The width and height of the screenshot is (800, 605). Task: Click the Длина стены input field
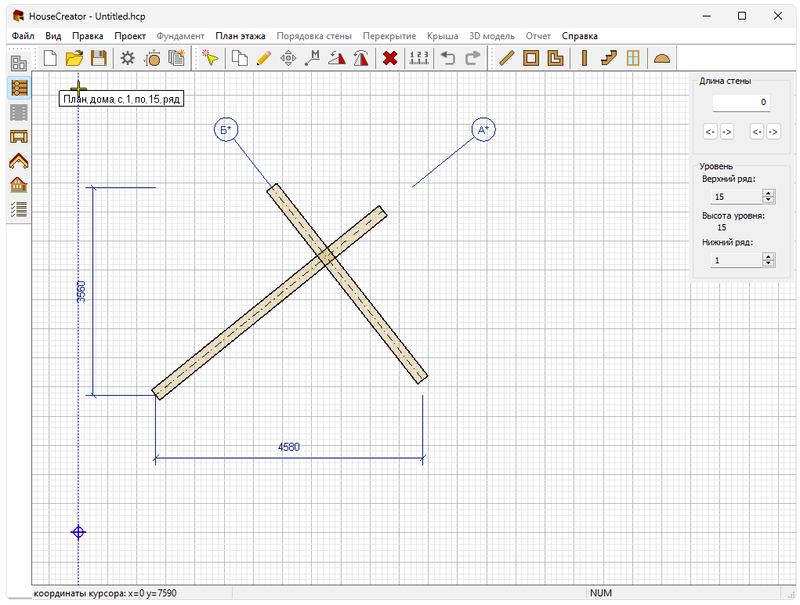pyautogui.click(x=741, y=102)
